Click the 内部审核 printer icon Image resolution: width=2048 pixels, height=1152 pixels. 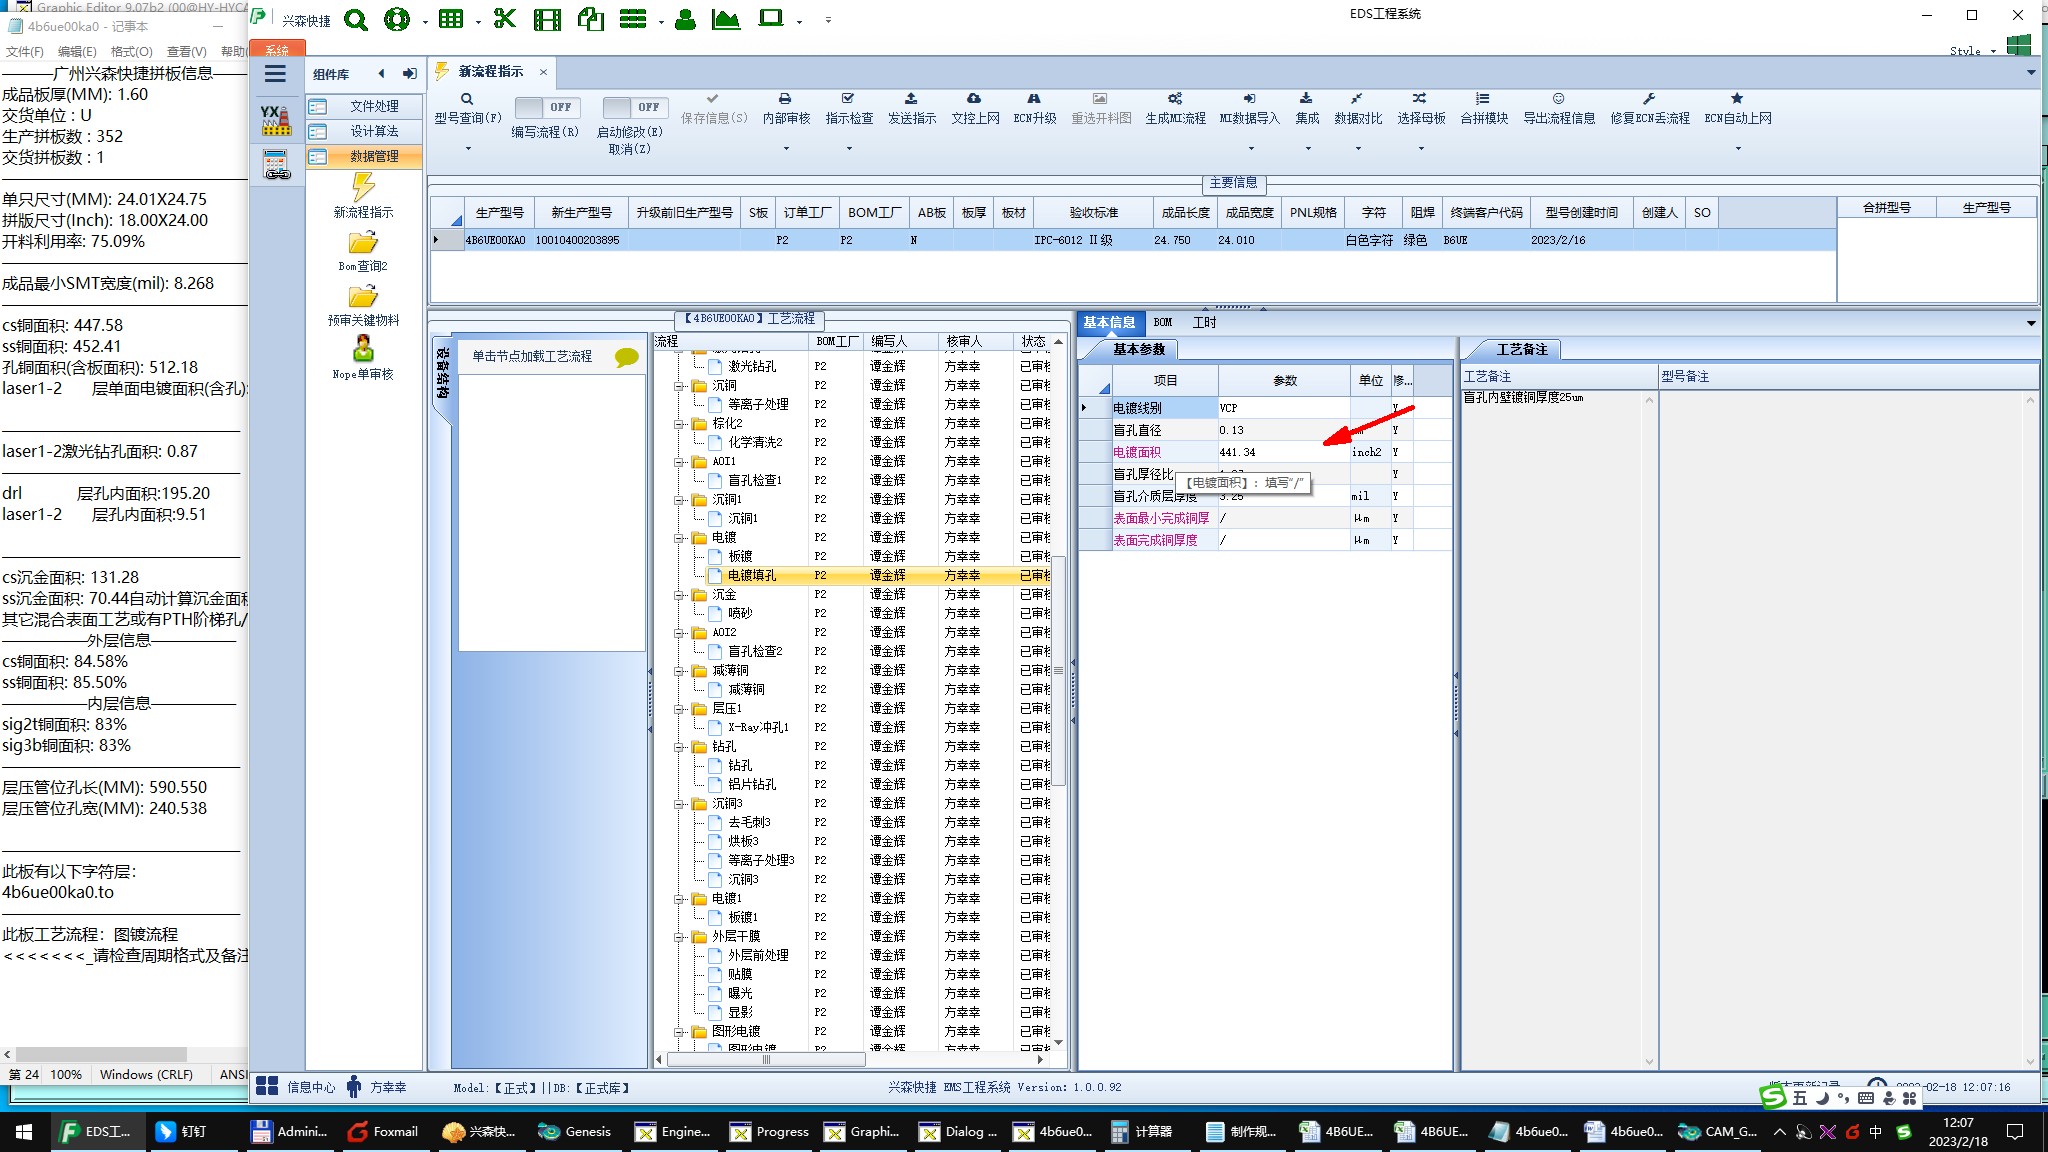tap(785, 99)
